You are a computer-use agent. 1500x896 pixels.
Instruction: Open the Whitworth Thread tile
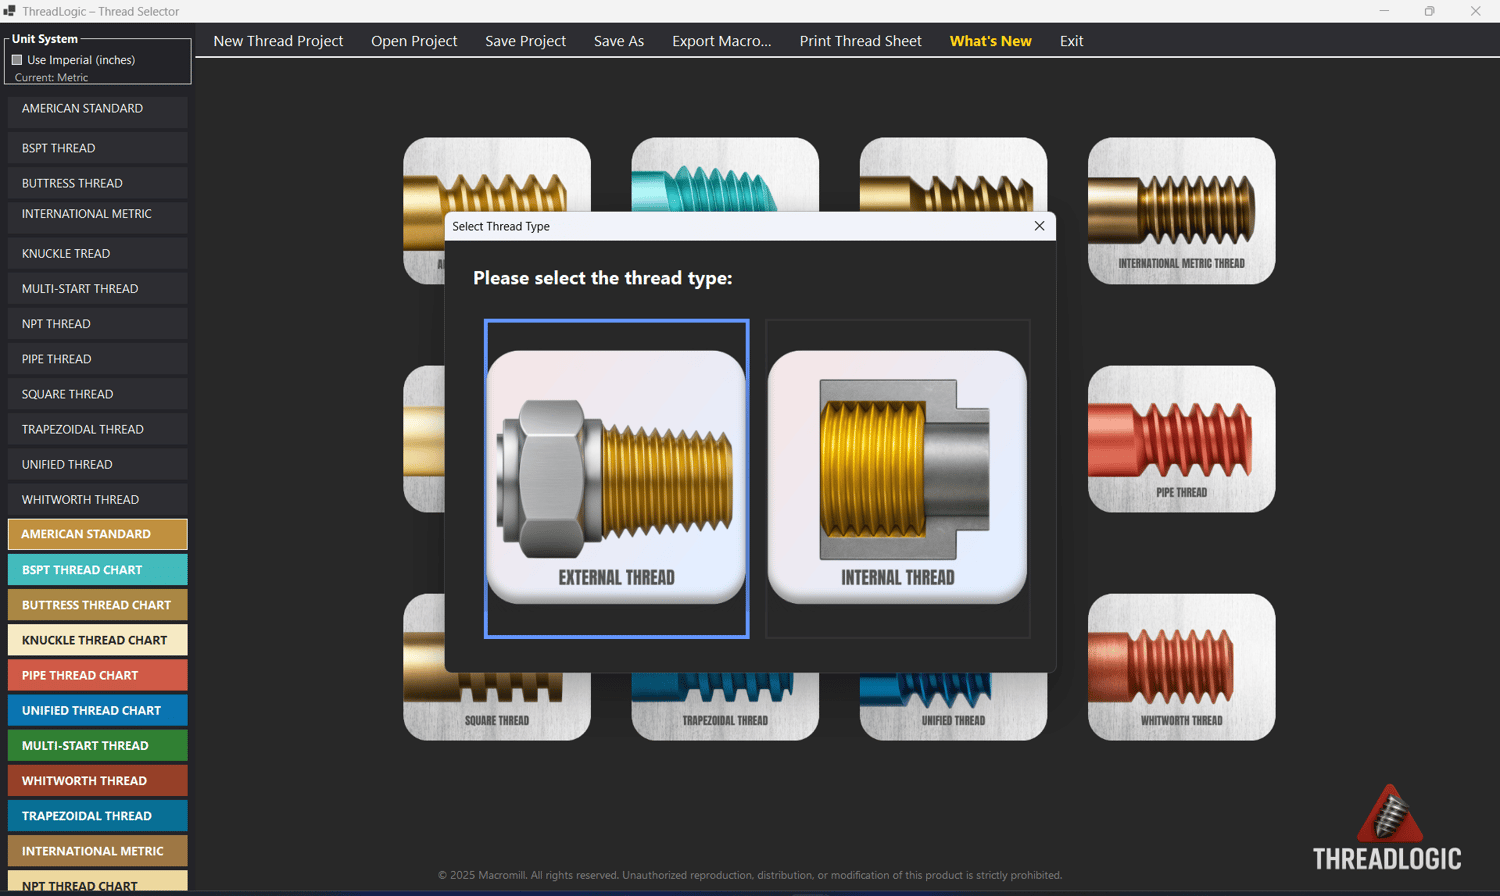pyautogui.click(x=1181, y=667)
